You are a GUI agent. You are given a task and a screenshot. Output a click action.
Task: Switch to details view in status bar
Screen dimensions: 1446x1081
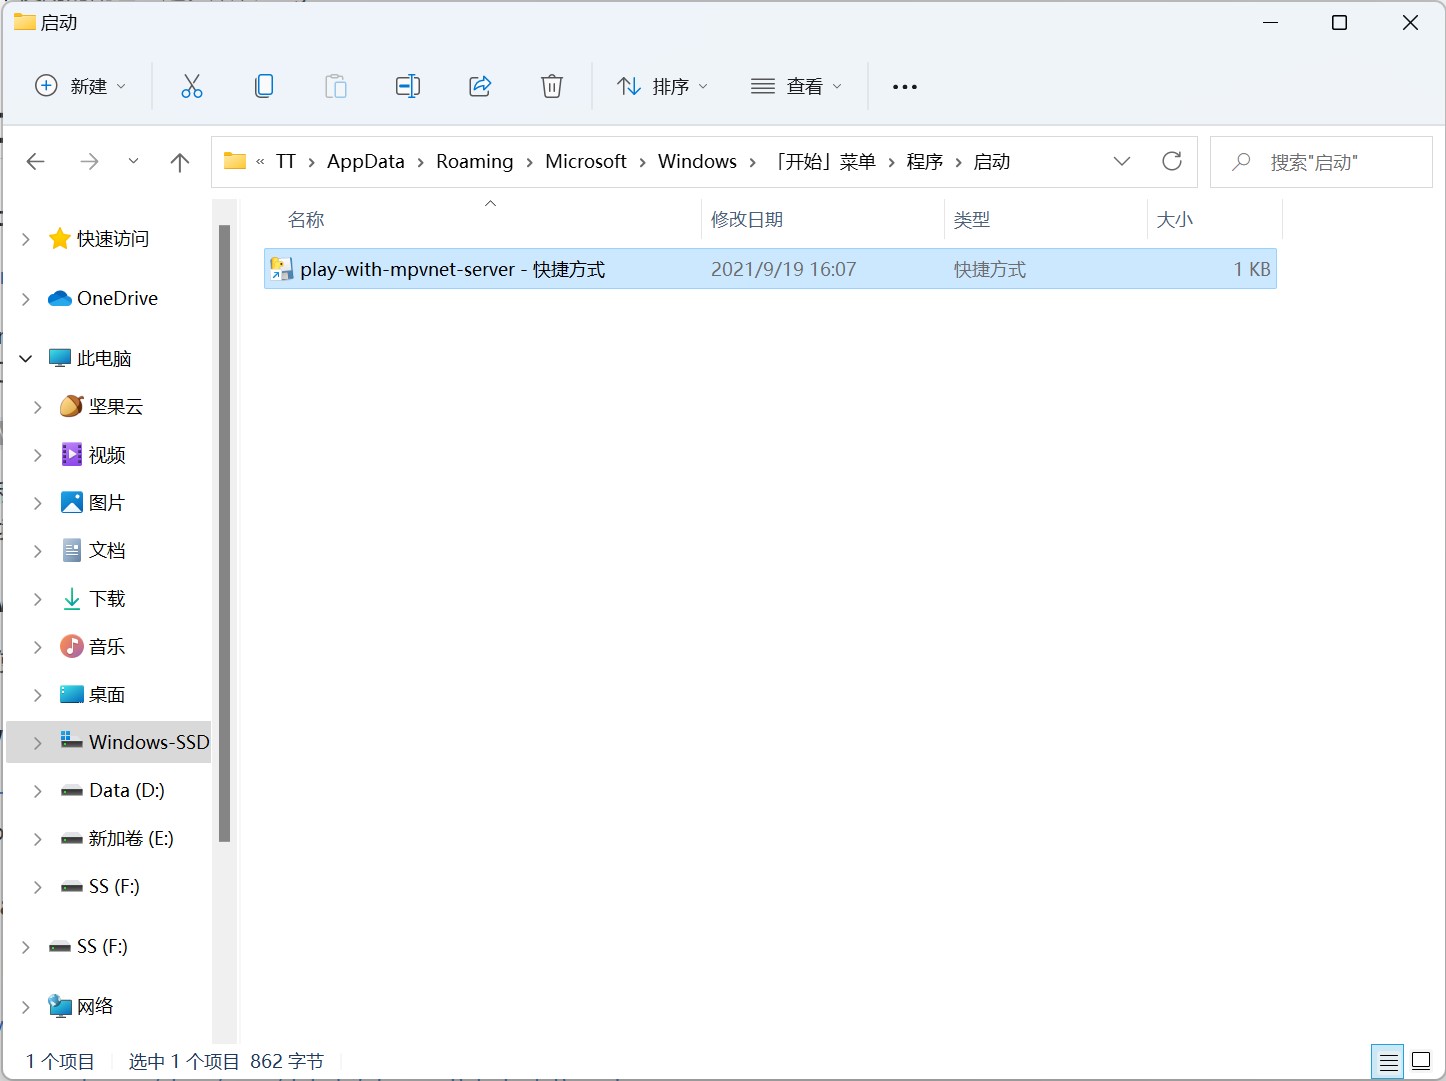(x=1389, y=1061)
